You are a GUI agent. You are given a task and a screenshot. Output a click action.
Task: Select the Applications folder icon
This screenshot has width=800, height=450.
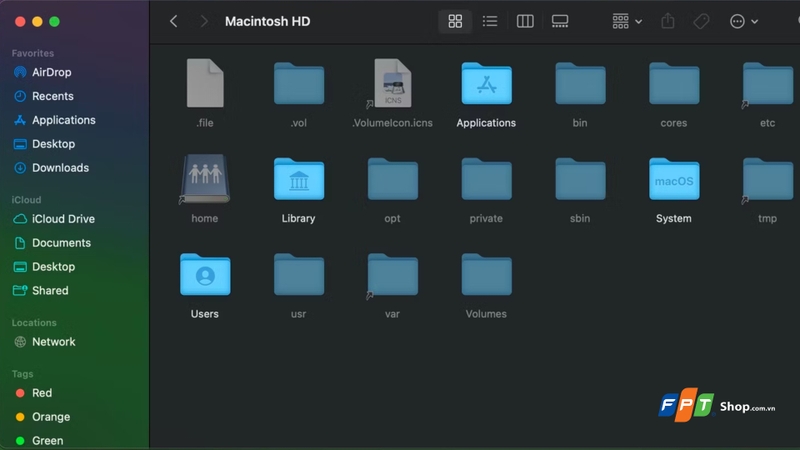(487, 83)
